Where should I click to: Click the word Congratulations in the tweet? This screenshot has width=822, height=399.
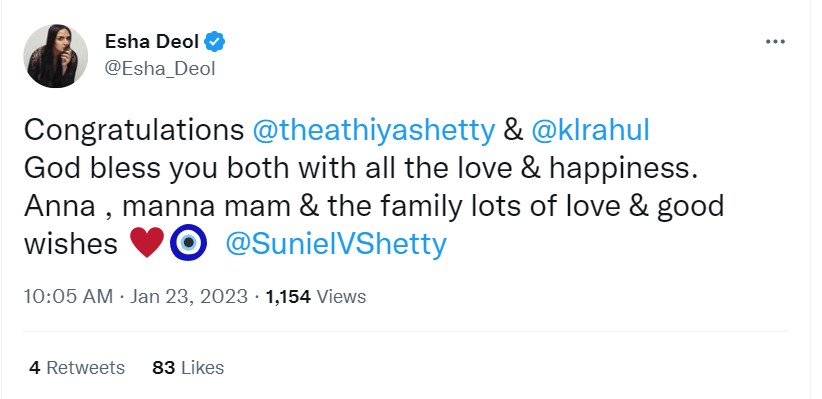click(134, 131)
